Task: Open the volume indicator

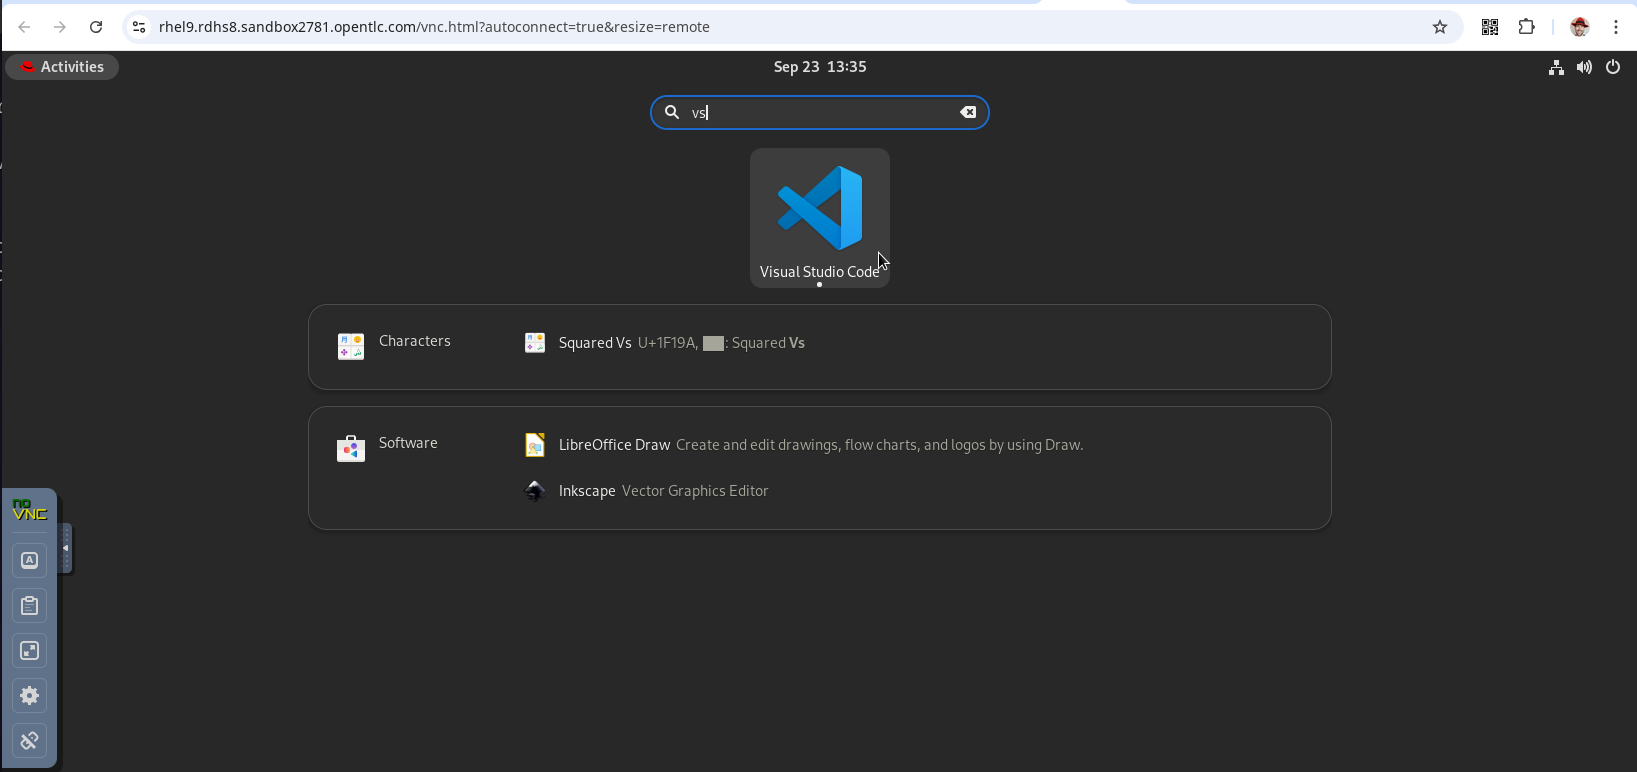Action: point(1584,67)
